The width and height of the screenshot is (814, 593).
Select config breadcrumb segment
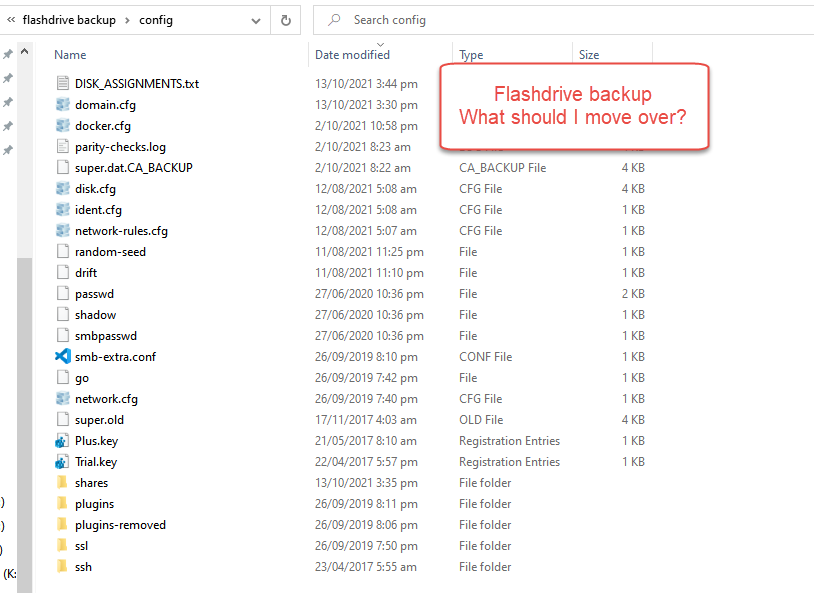pyautogui.click(x=156, y=20)
